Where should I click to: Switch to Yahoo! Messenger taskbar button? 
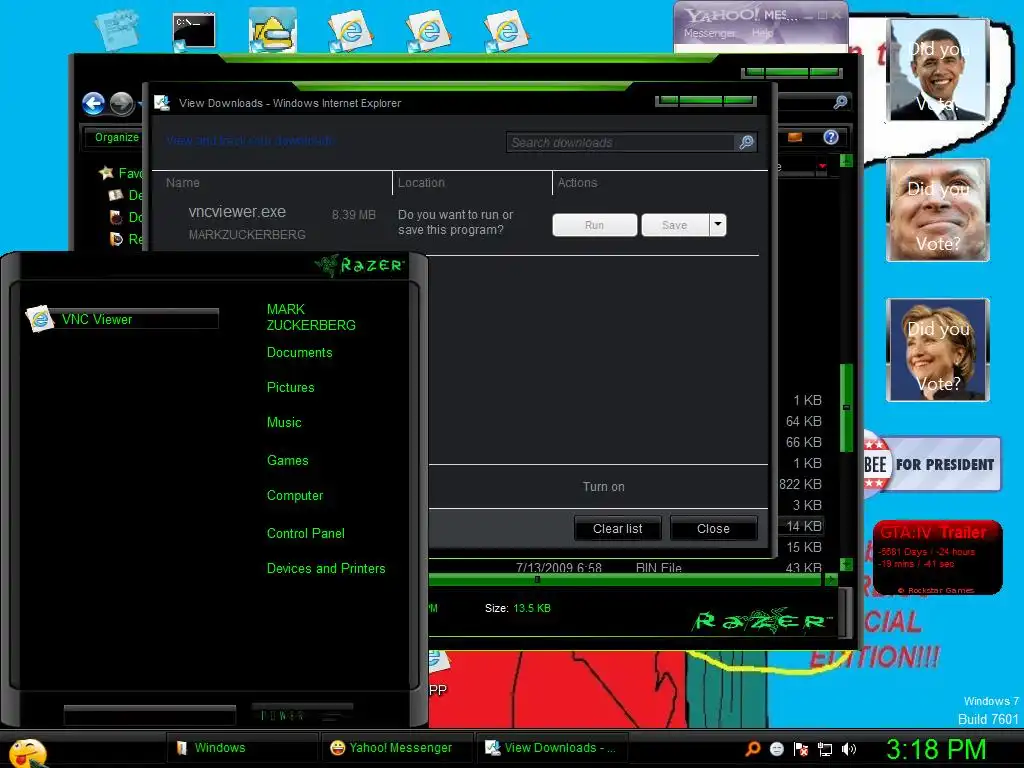(396, 748)
